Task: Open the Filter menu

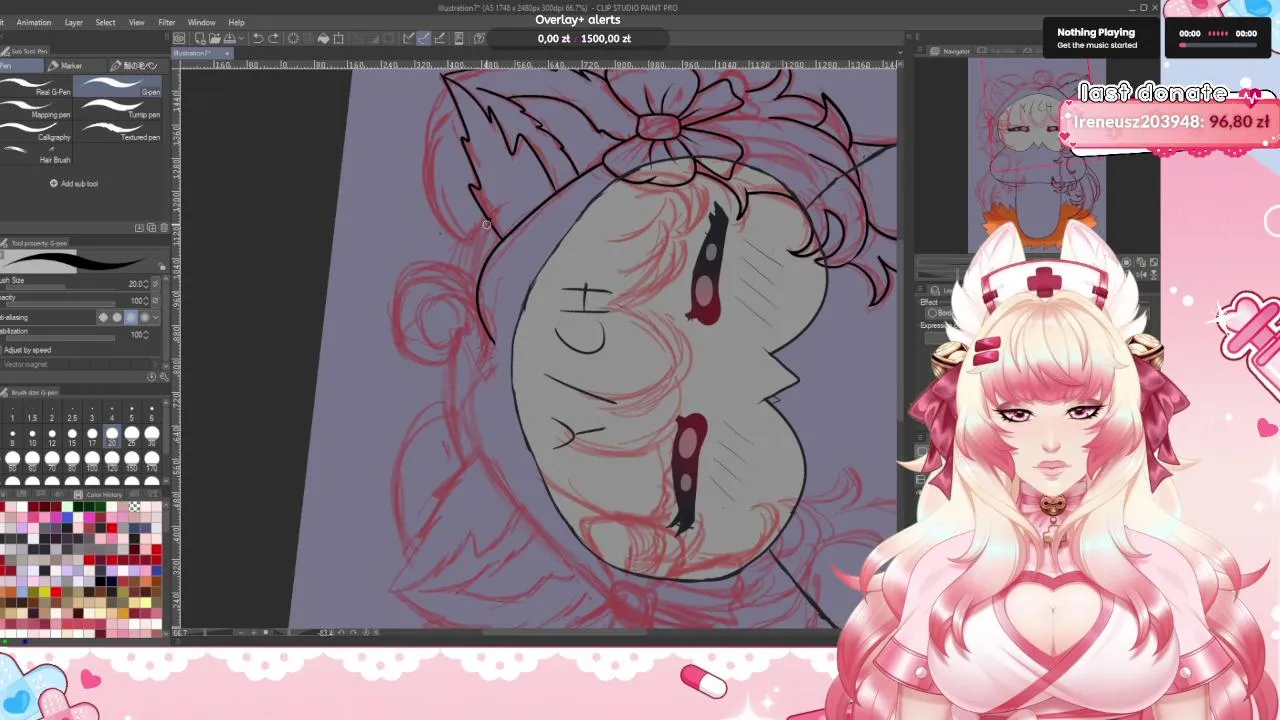Action: (166, 22)
